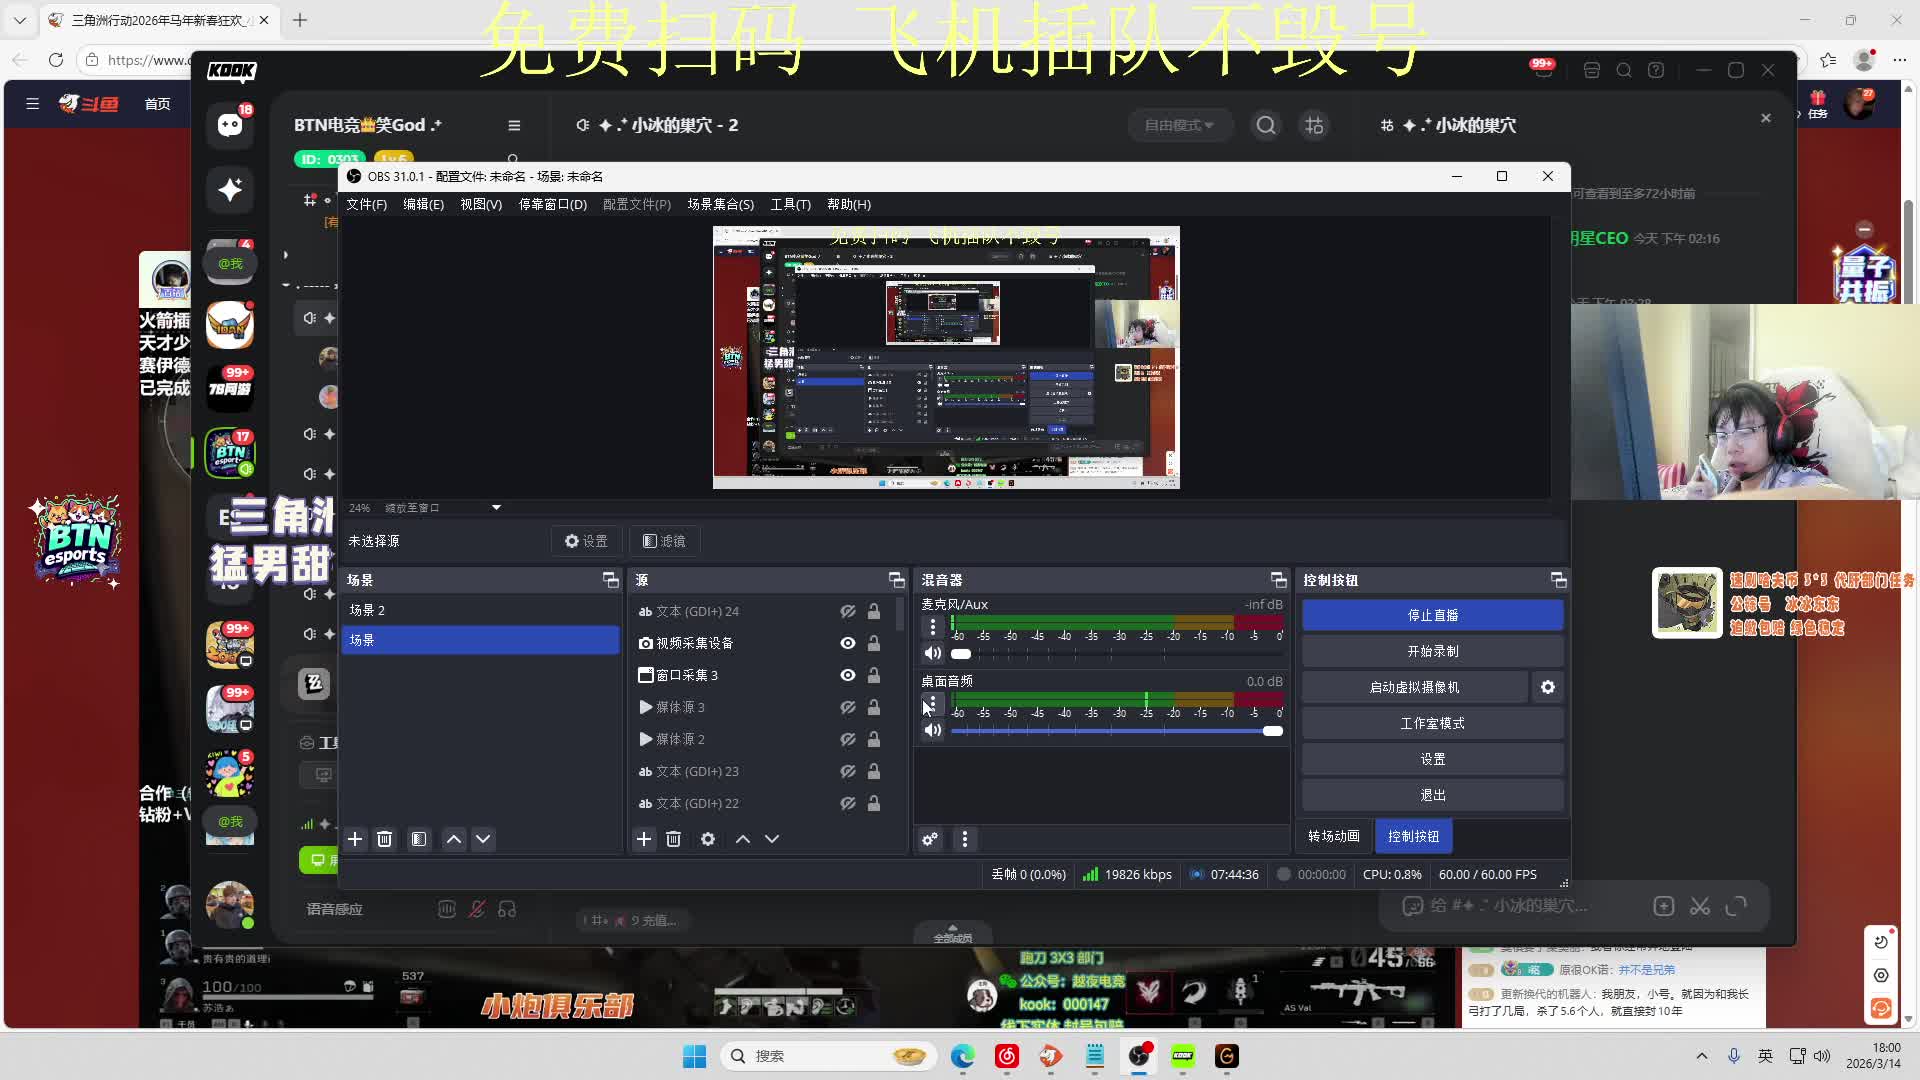The height and width of the screenshot is (1080, 1920).
Task: Open 麦克风/Aux three-dot options menu
Action: 932,627
